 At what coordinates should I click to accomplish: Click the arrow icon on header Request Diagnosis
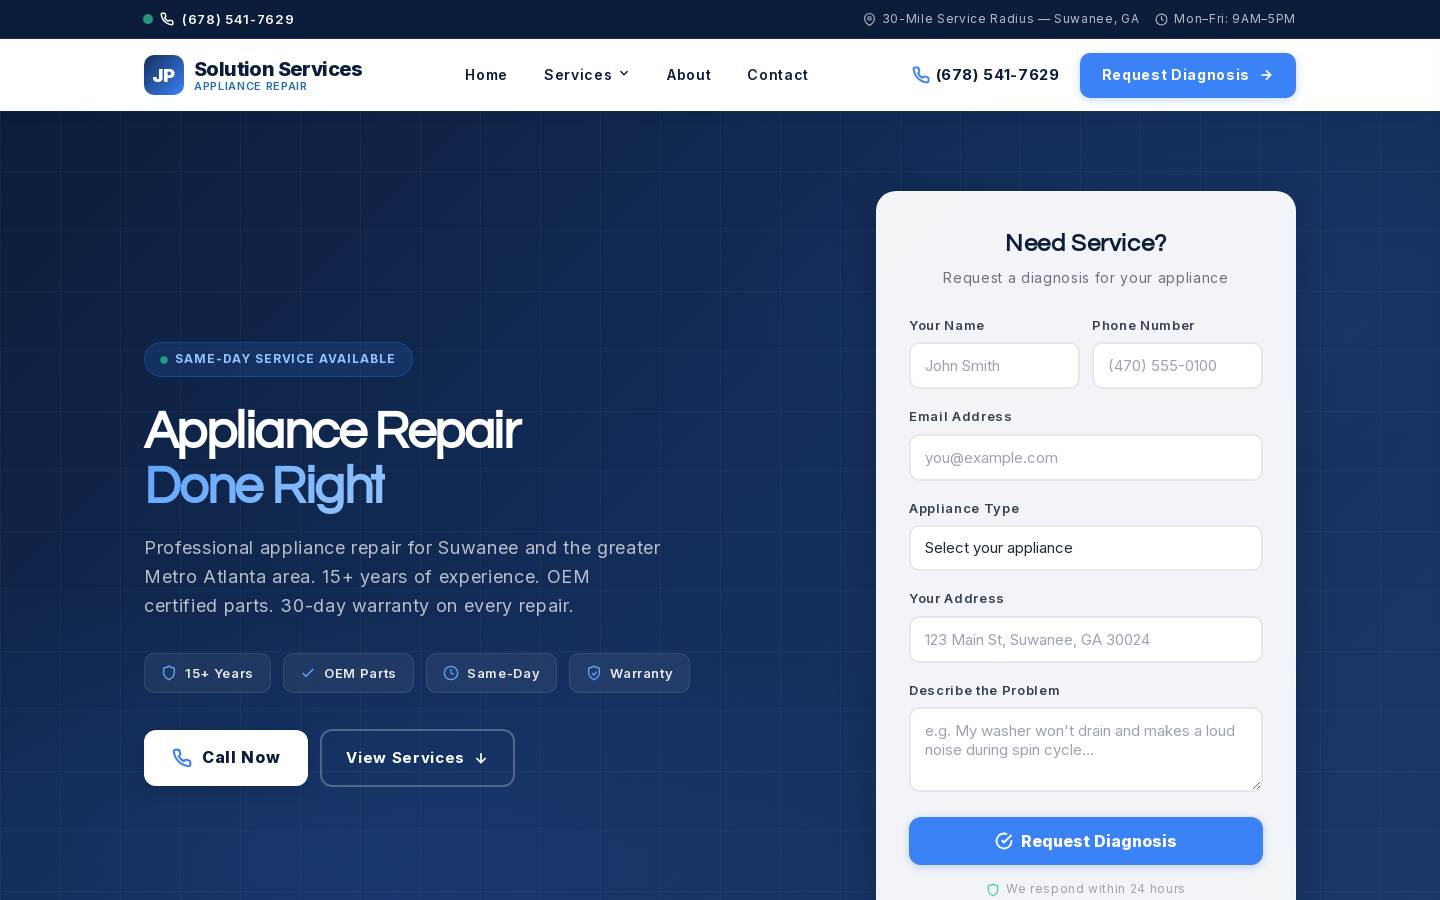tap(1266, 75)
